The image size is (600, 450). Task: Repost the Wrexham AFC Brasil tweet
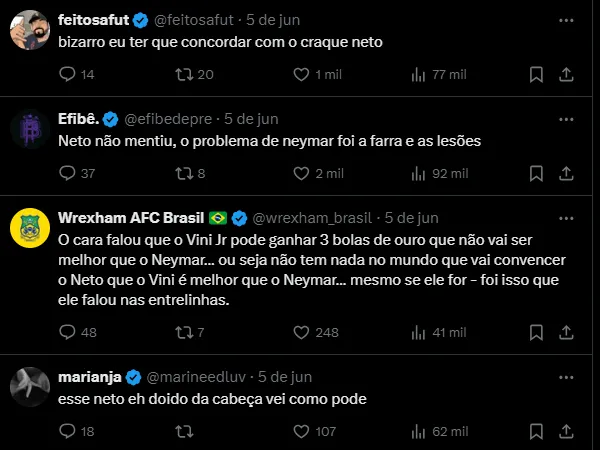(183, 332)
